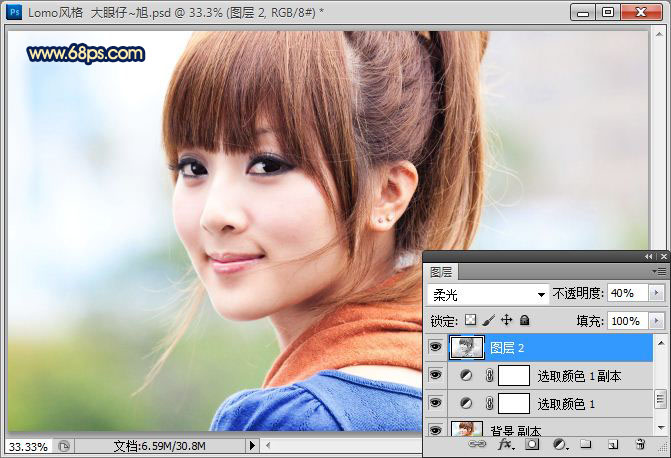Click the Ps icon in title bar
Screen dimensions: 671x458
point(14,12)
